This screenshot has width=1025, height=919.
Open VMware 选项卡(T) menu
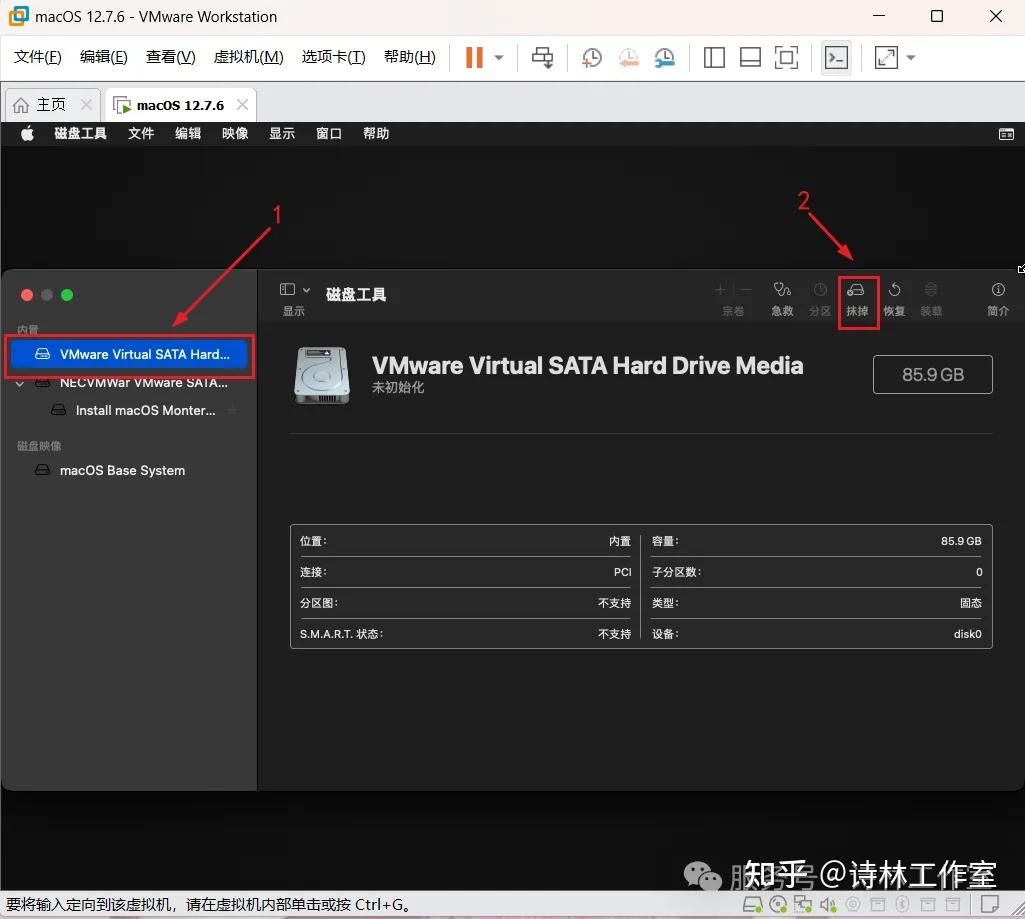tap(333, 58)
